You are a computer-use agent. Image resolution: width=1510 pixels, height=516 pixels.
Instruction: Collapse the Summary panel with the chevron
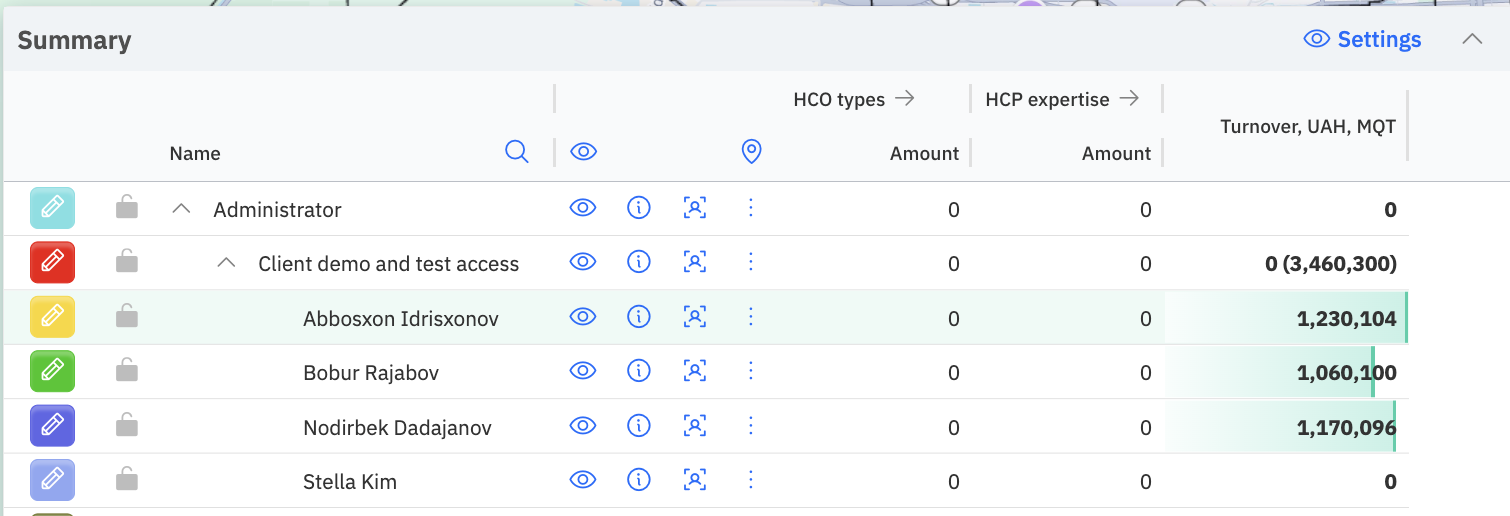point(1472,39)
